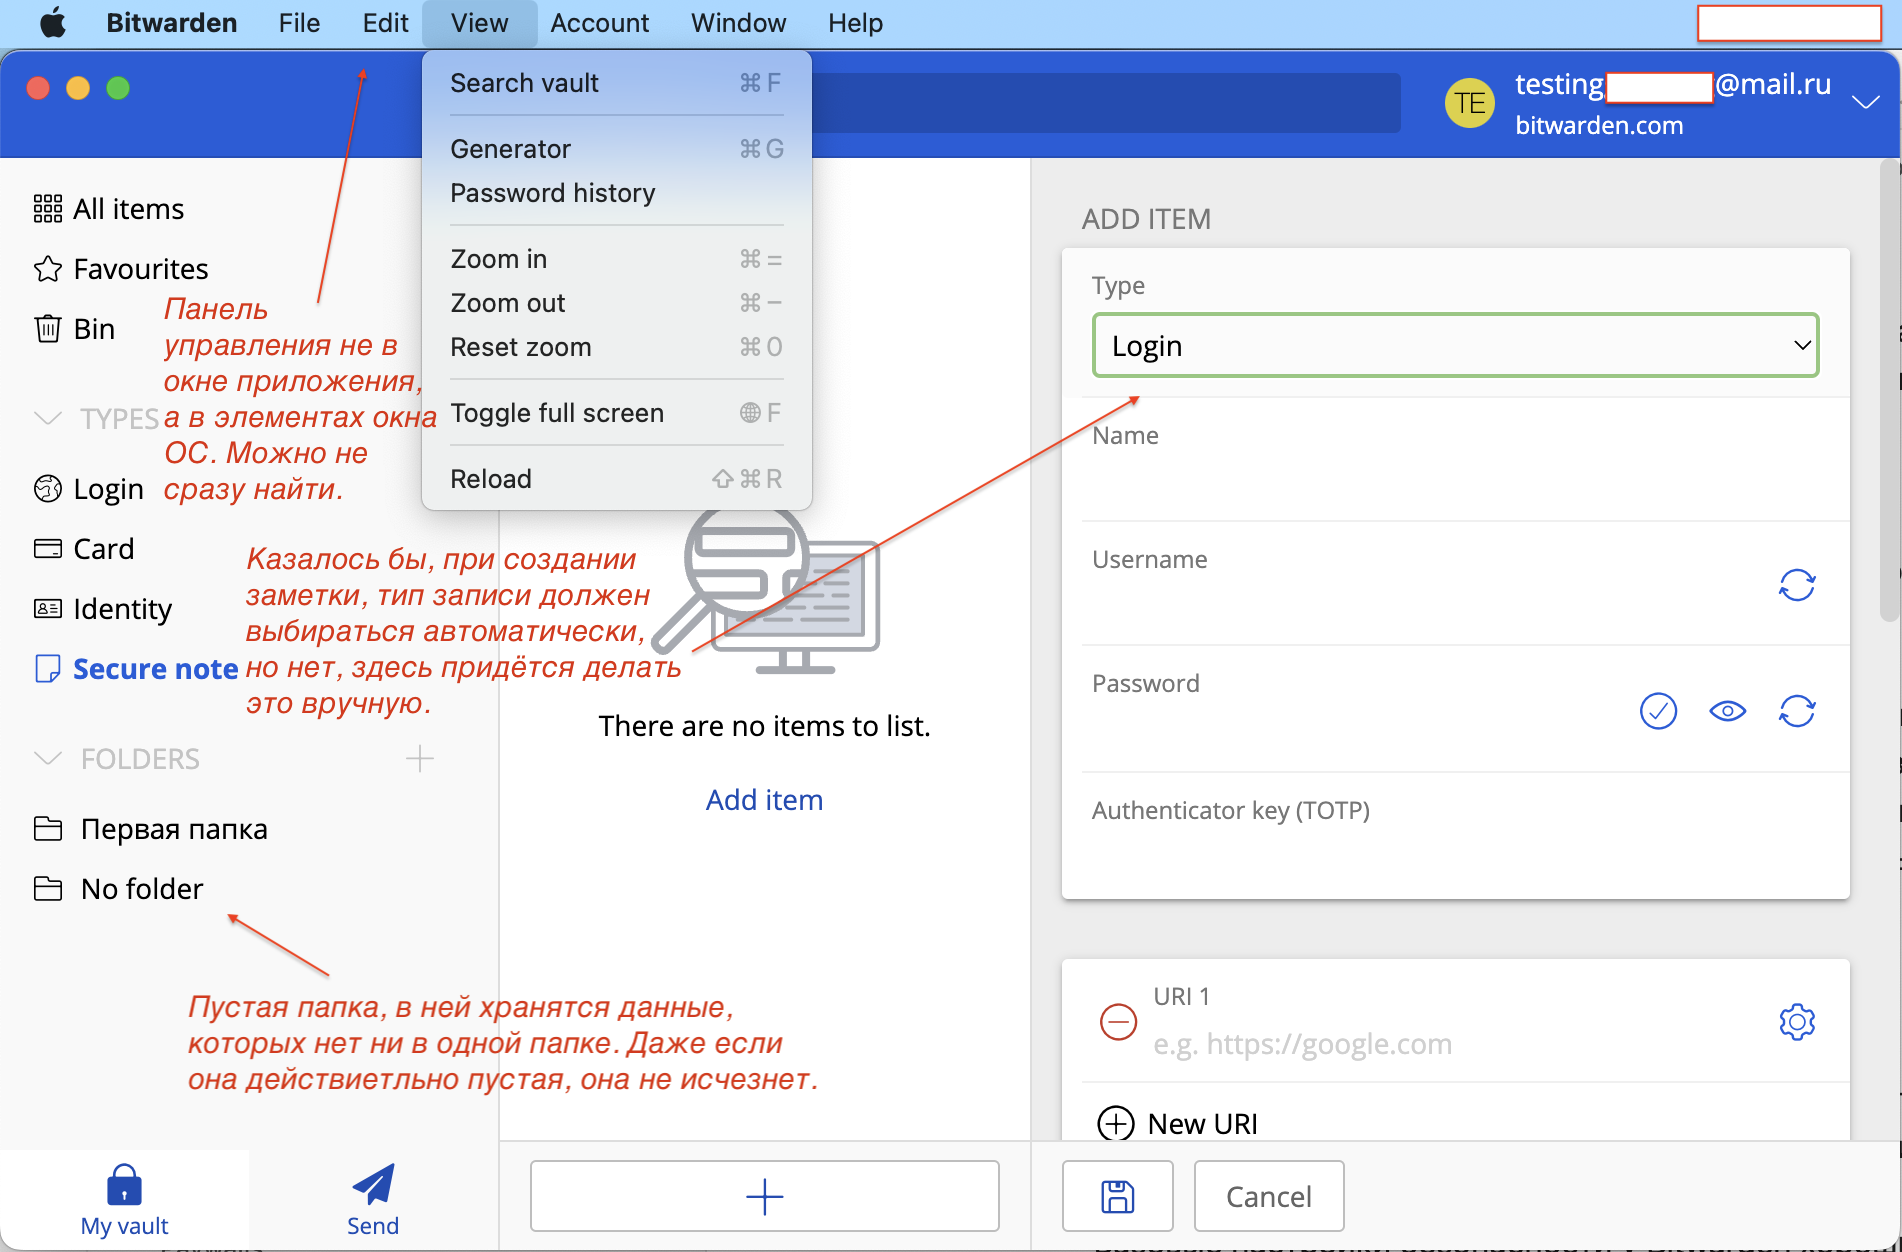Choose Reload from View menu
Image resolution: width=1902 pixels, height=1252 pixels.
click(616, 479)
